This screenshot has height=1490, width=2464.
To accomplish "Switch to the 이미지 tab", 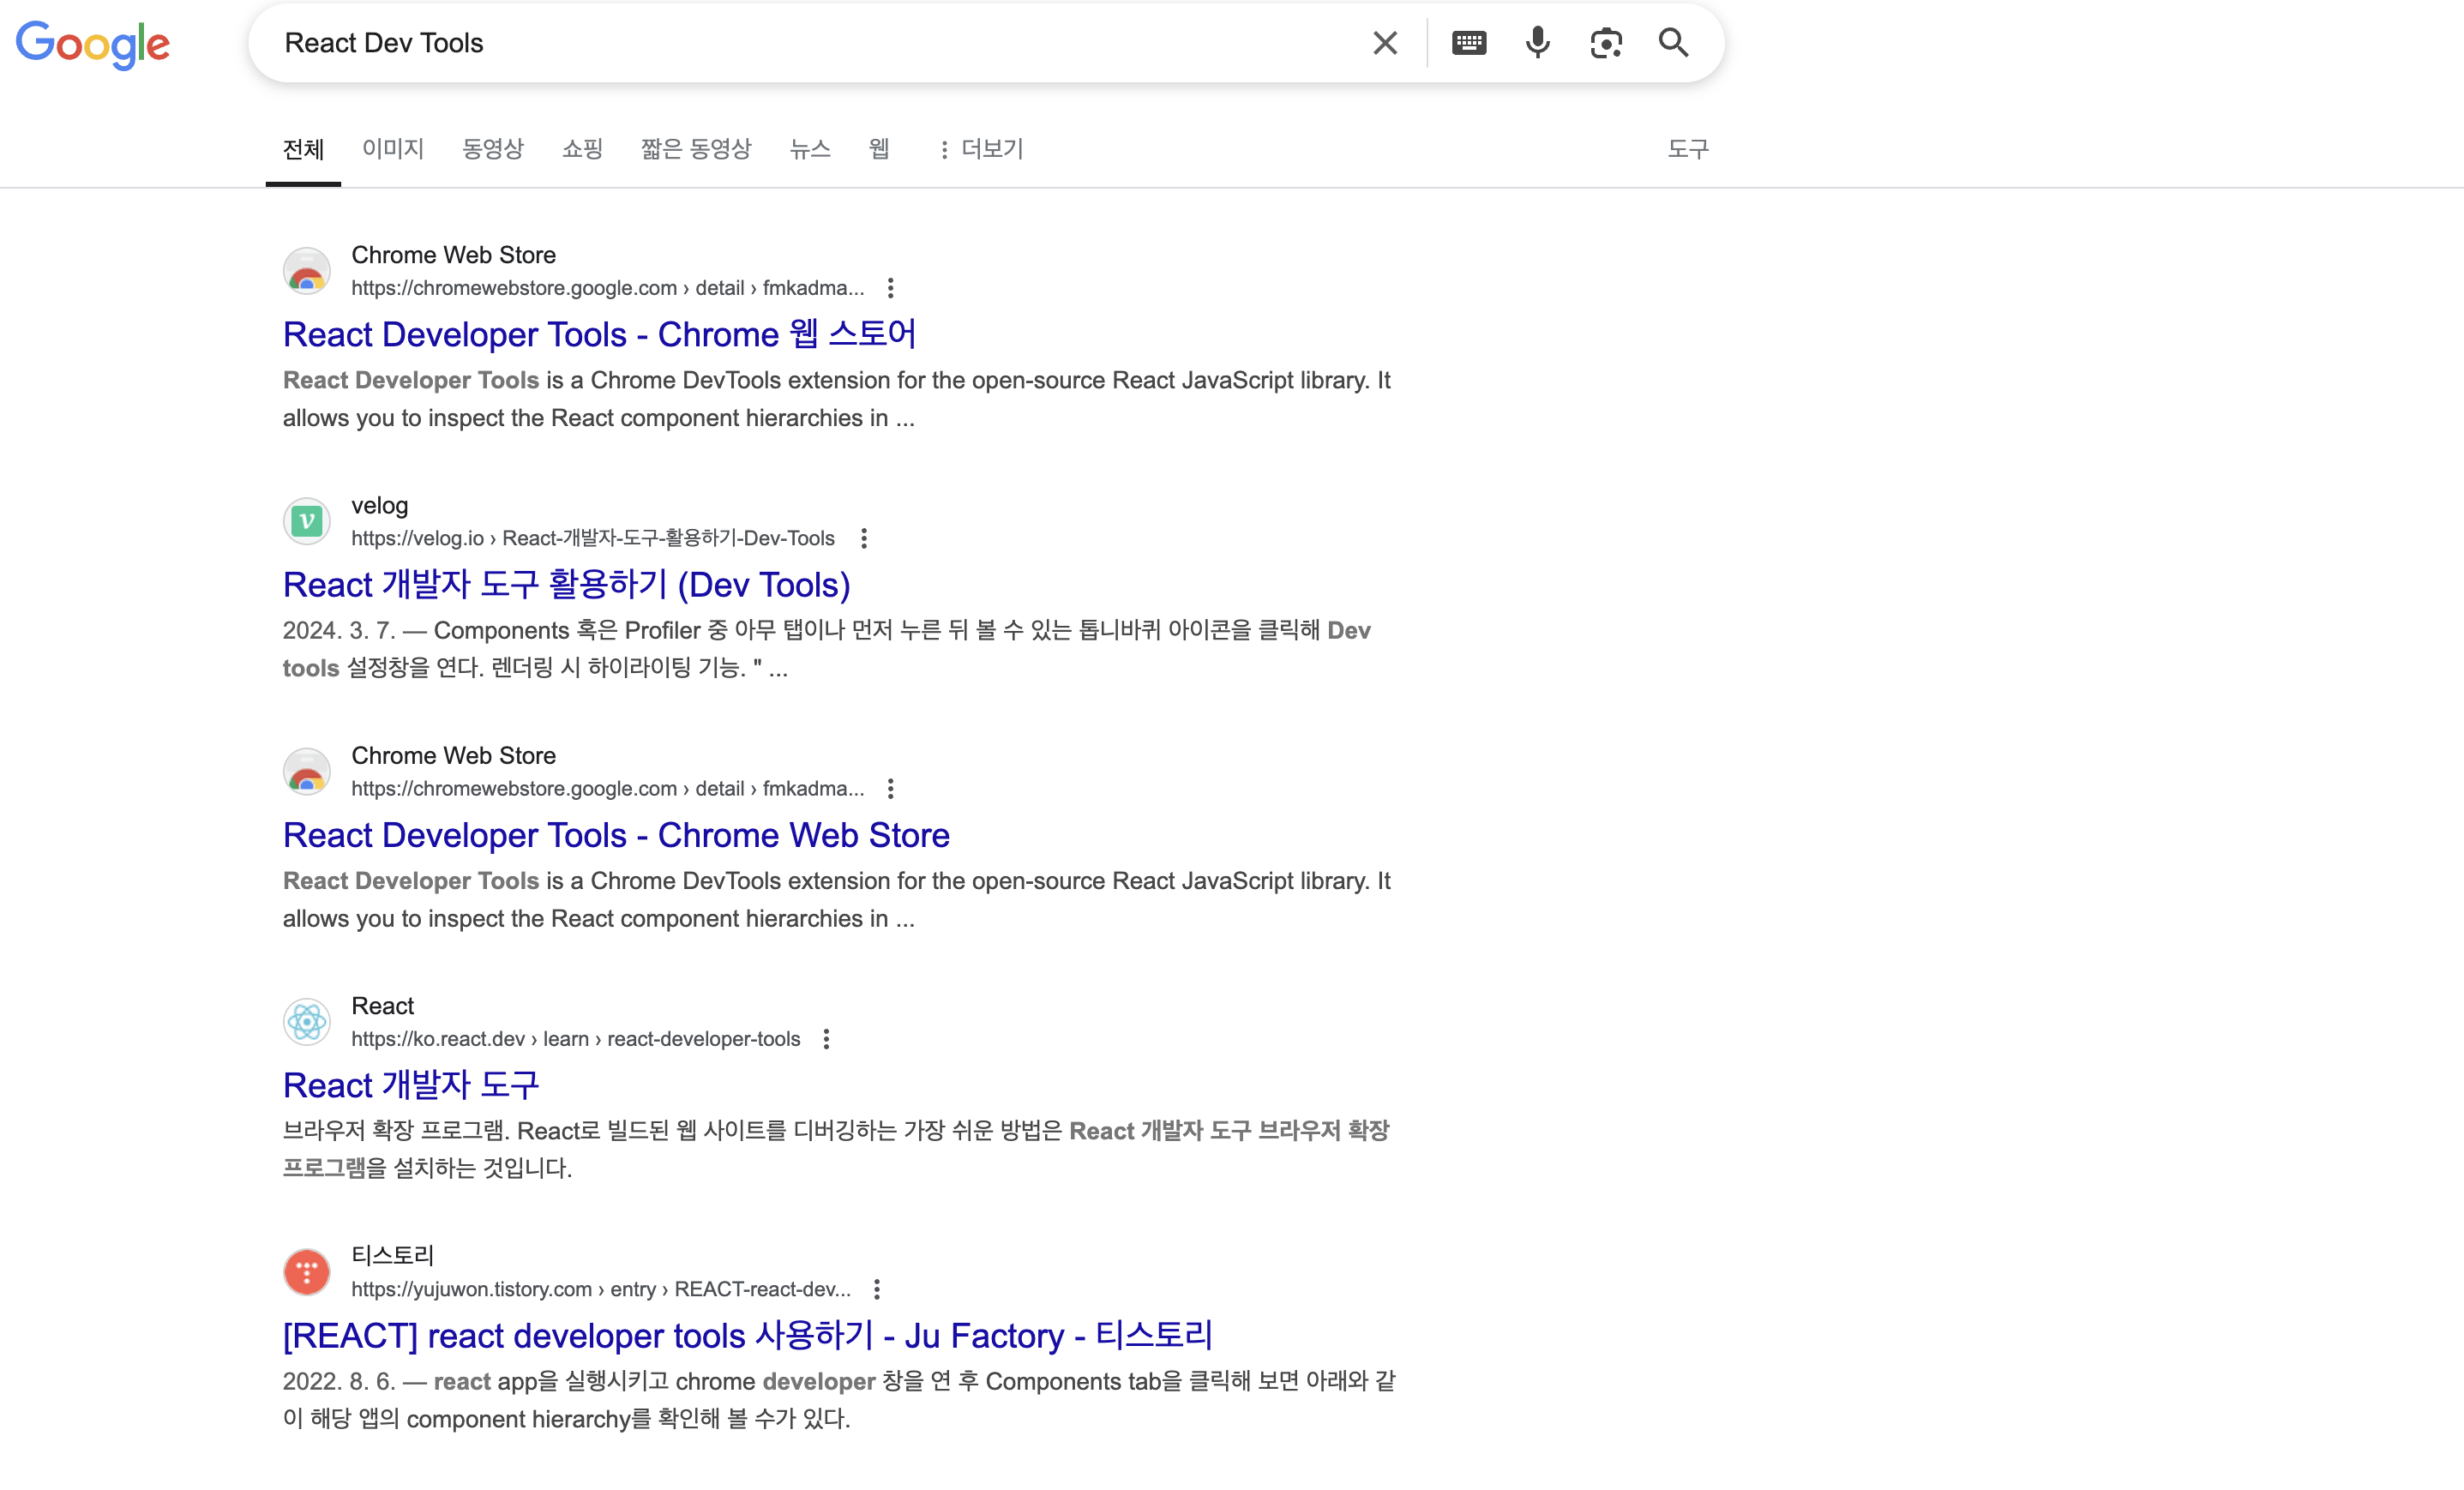I will click(x=393, y=149).
